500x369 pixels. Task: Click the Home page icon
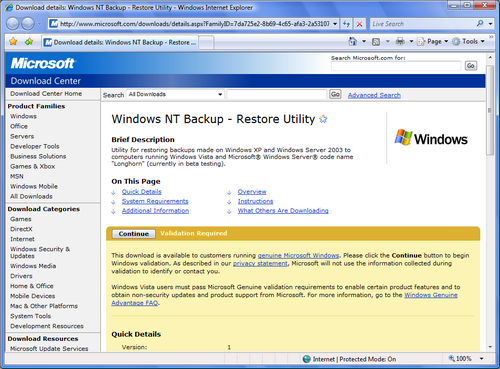click(x=352, y=41)
